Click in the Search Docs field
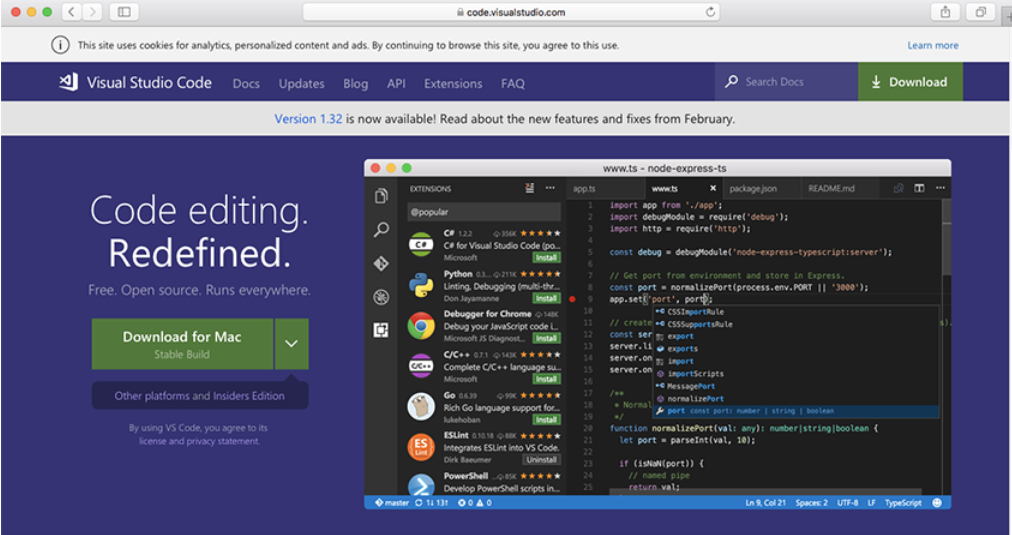1012x535 pixels. (790, 82)
